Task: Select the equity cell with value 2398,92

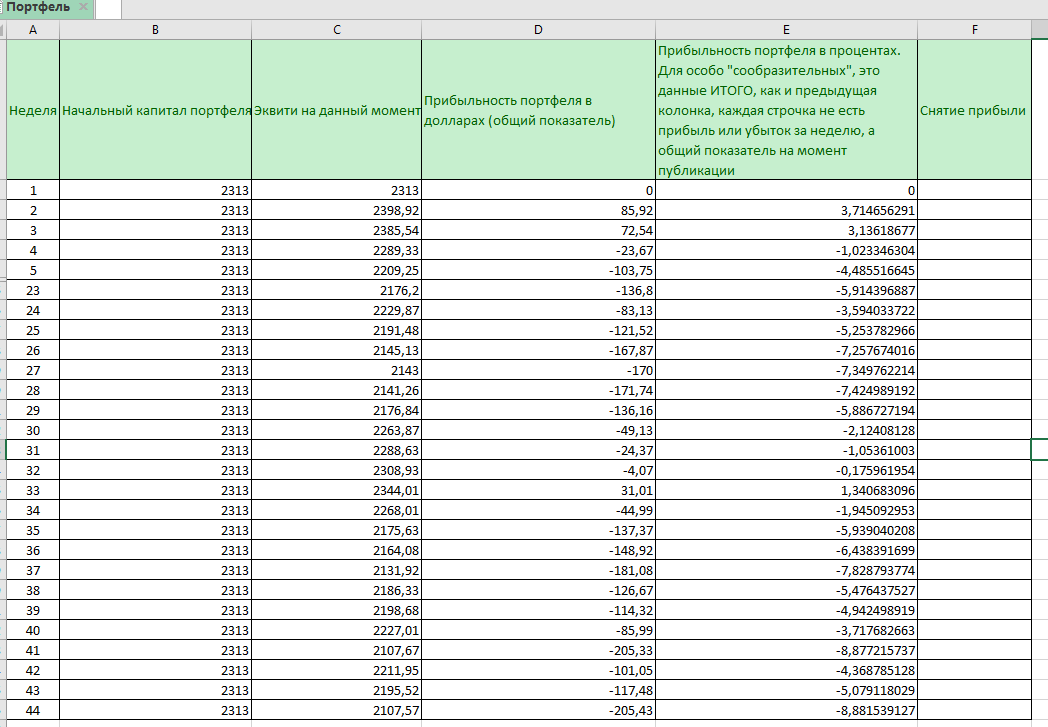Action: [337, 211]
